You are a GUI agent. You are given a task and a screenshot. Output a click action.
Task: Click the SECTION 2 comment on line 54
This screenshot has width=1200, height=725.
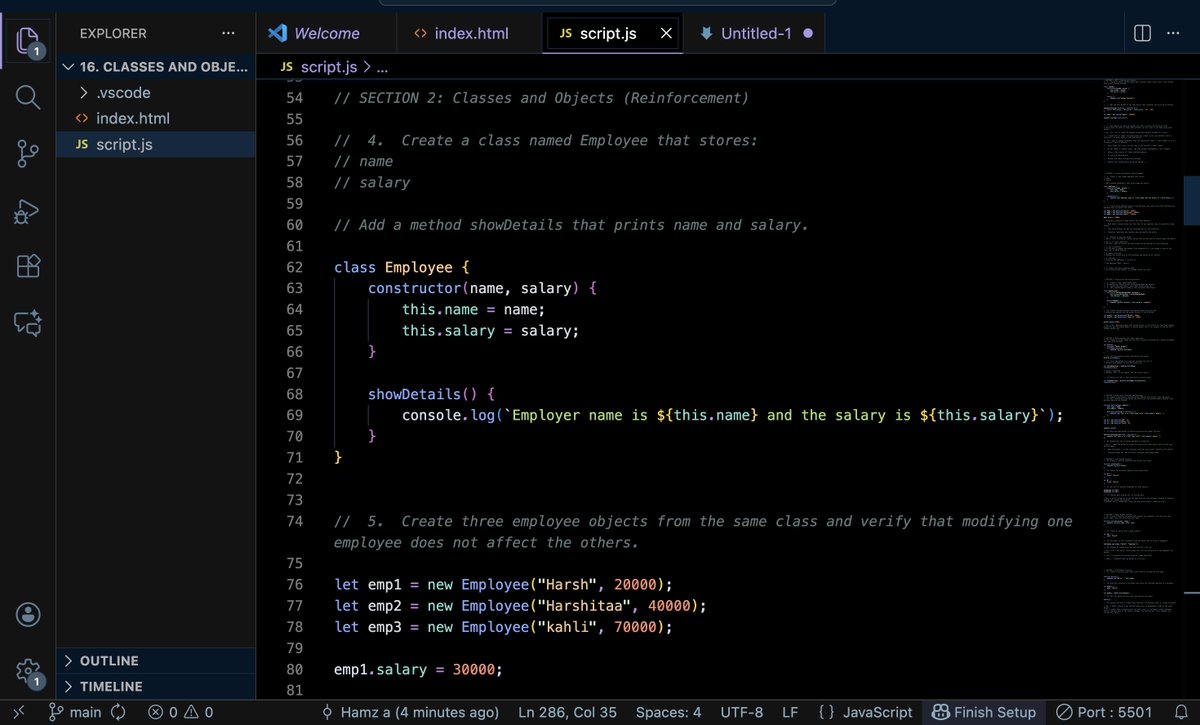click(541, 98)
